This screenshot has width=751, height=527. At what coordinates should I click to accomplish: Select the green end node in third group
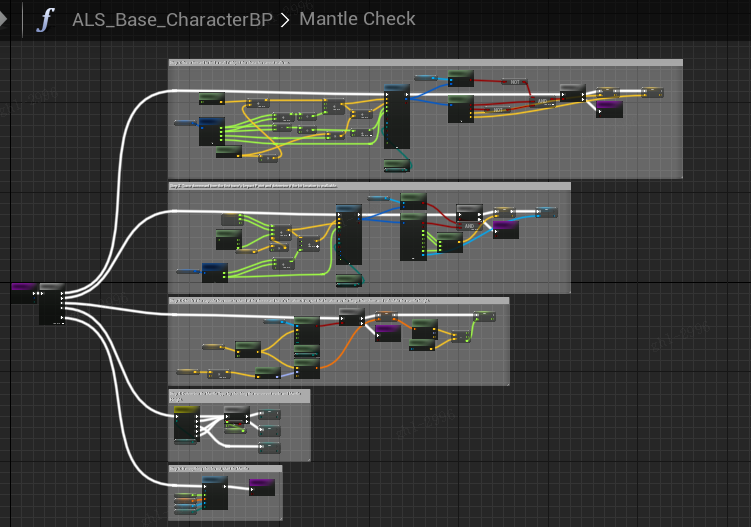[484, 317]
